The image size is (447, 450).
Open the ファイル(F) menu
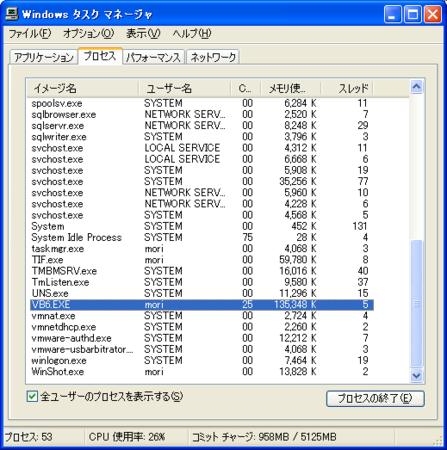30,34
